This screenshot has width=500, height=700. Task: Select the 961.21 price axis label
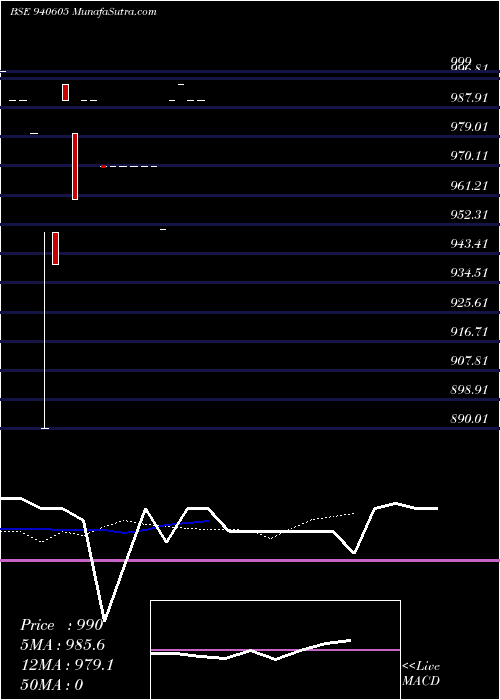click(469, 186)
